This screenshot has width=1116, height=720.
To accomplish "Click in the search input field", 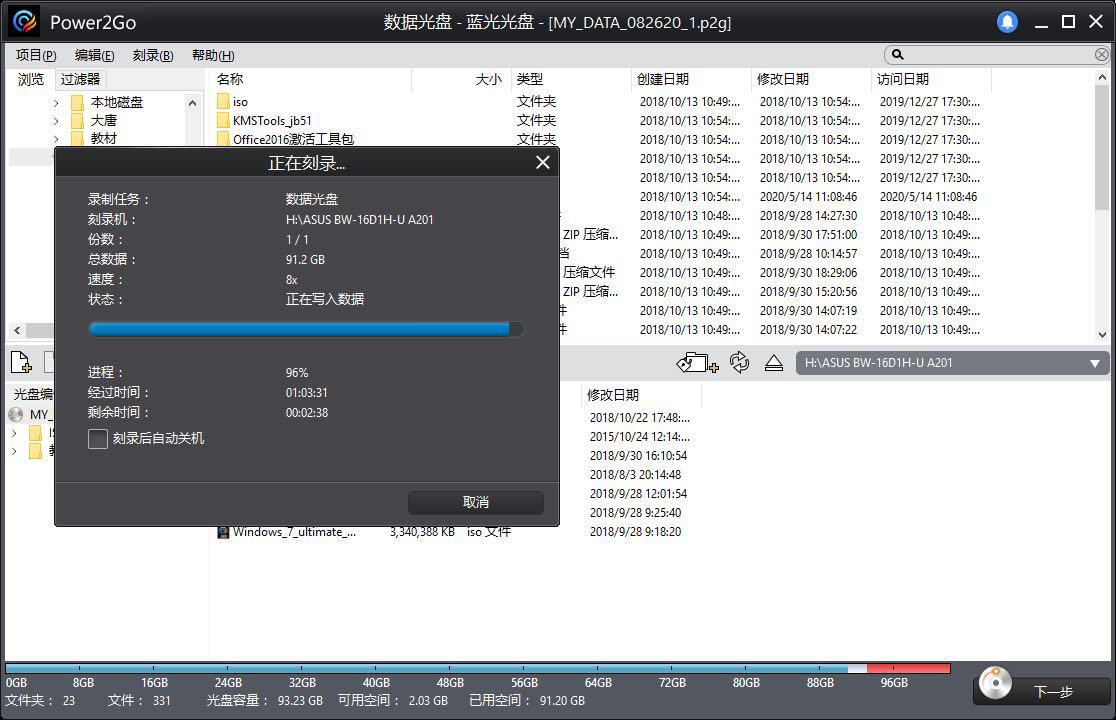I will (999, 54).
